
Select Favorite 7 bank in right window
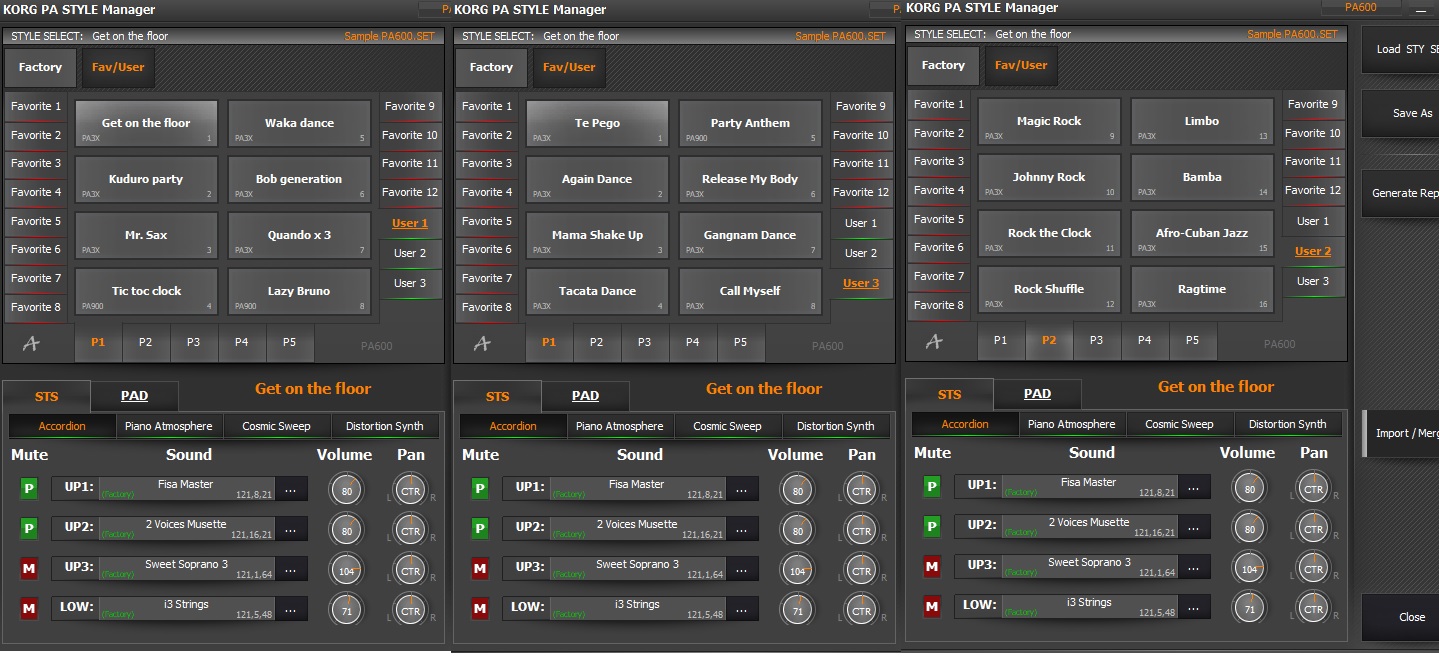(940, 277)
